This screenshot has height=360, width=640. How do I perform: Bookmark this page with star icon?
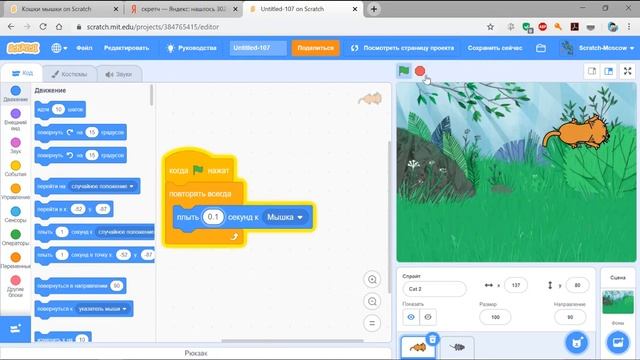coord(490,27)
